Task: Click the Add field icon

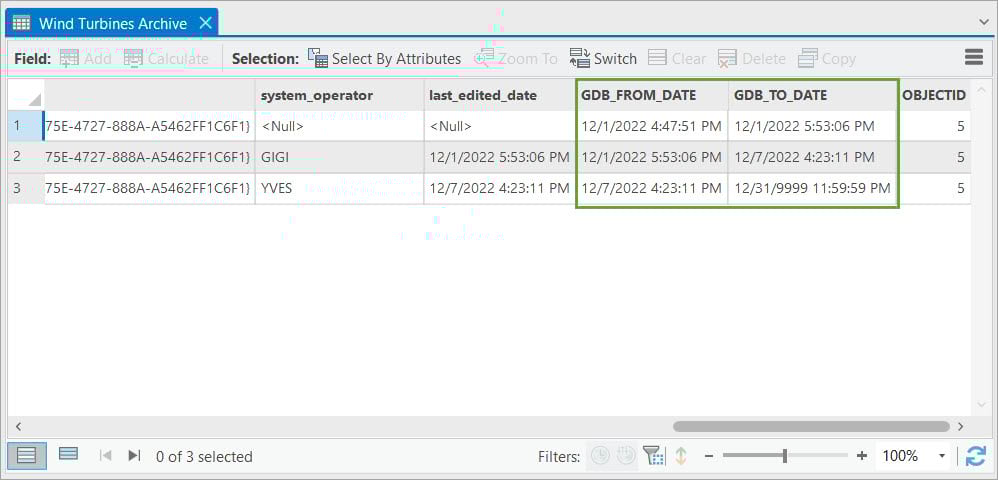Action: 69,59
